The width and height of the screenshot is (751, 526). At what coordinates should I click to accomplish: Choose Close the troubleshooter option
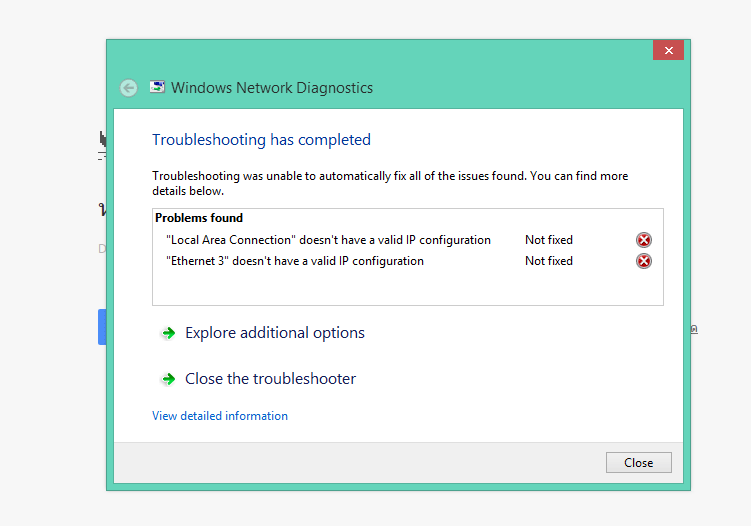tap(270, 379)
